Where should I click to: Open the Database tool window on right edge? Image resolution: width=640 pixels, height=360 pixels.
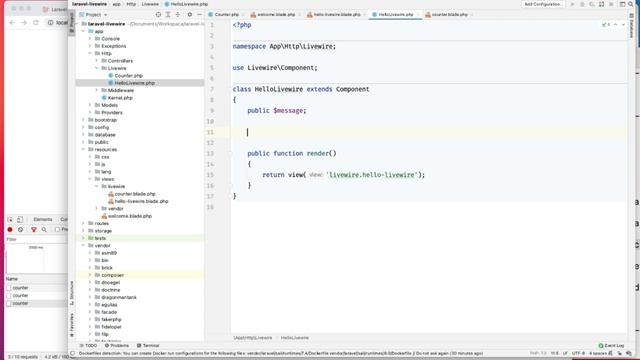pyautogui.click(x=632, y=27)
